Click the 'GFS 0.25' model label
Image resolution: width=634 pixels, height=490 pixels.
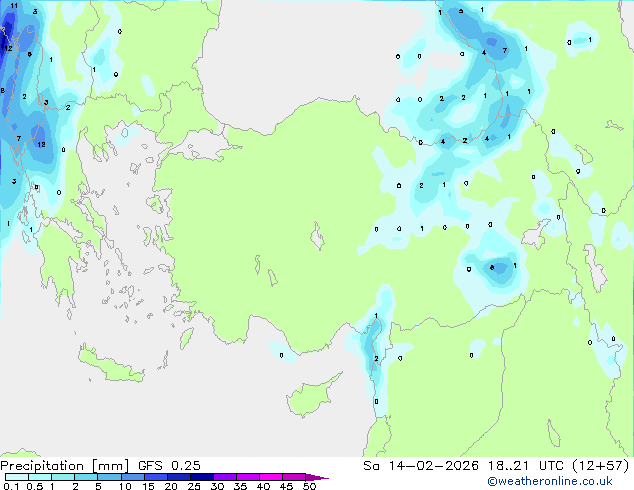pos(169,466)
